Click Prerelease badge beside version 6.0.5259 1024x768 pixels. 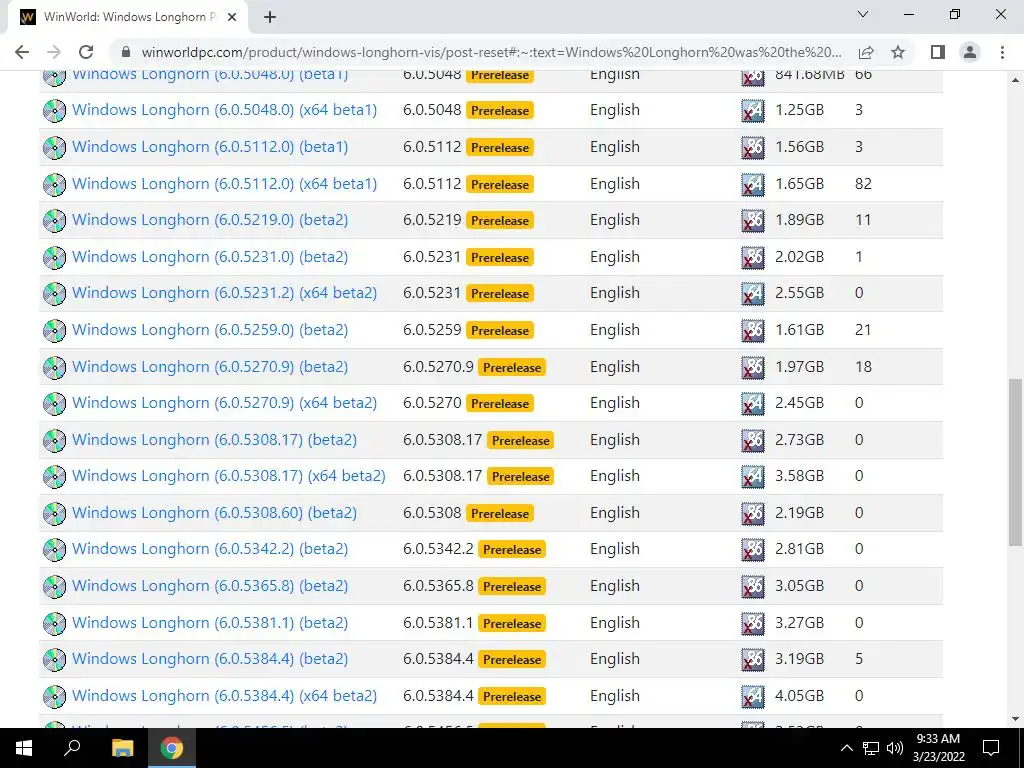tap(500, 330)
